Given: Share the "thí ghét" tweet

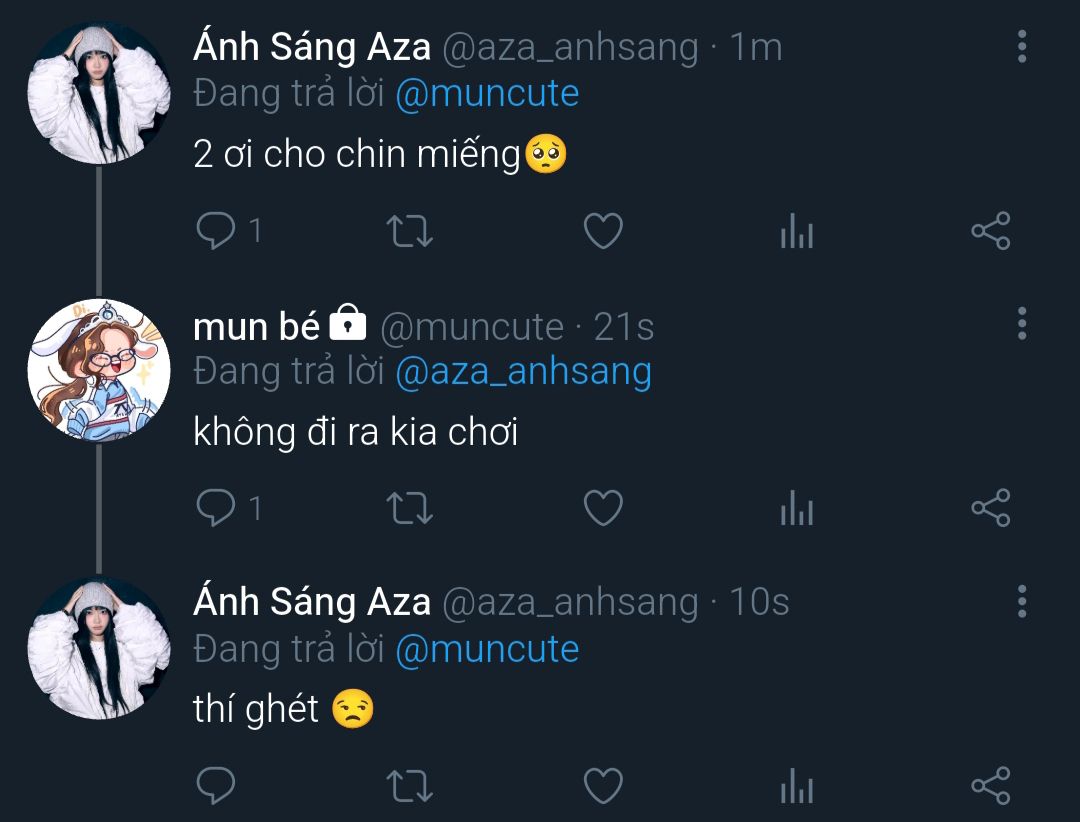Looking at the screenshot, I should click(x=991, y=786).
